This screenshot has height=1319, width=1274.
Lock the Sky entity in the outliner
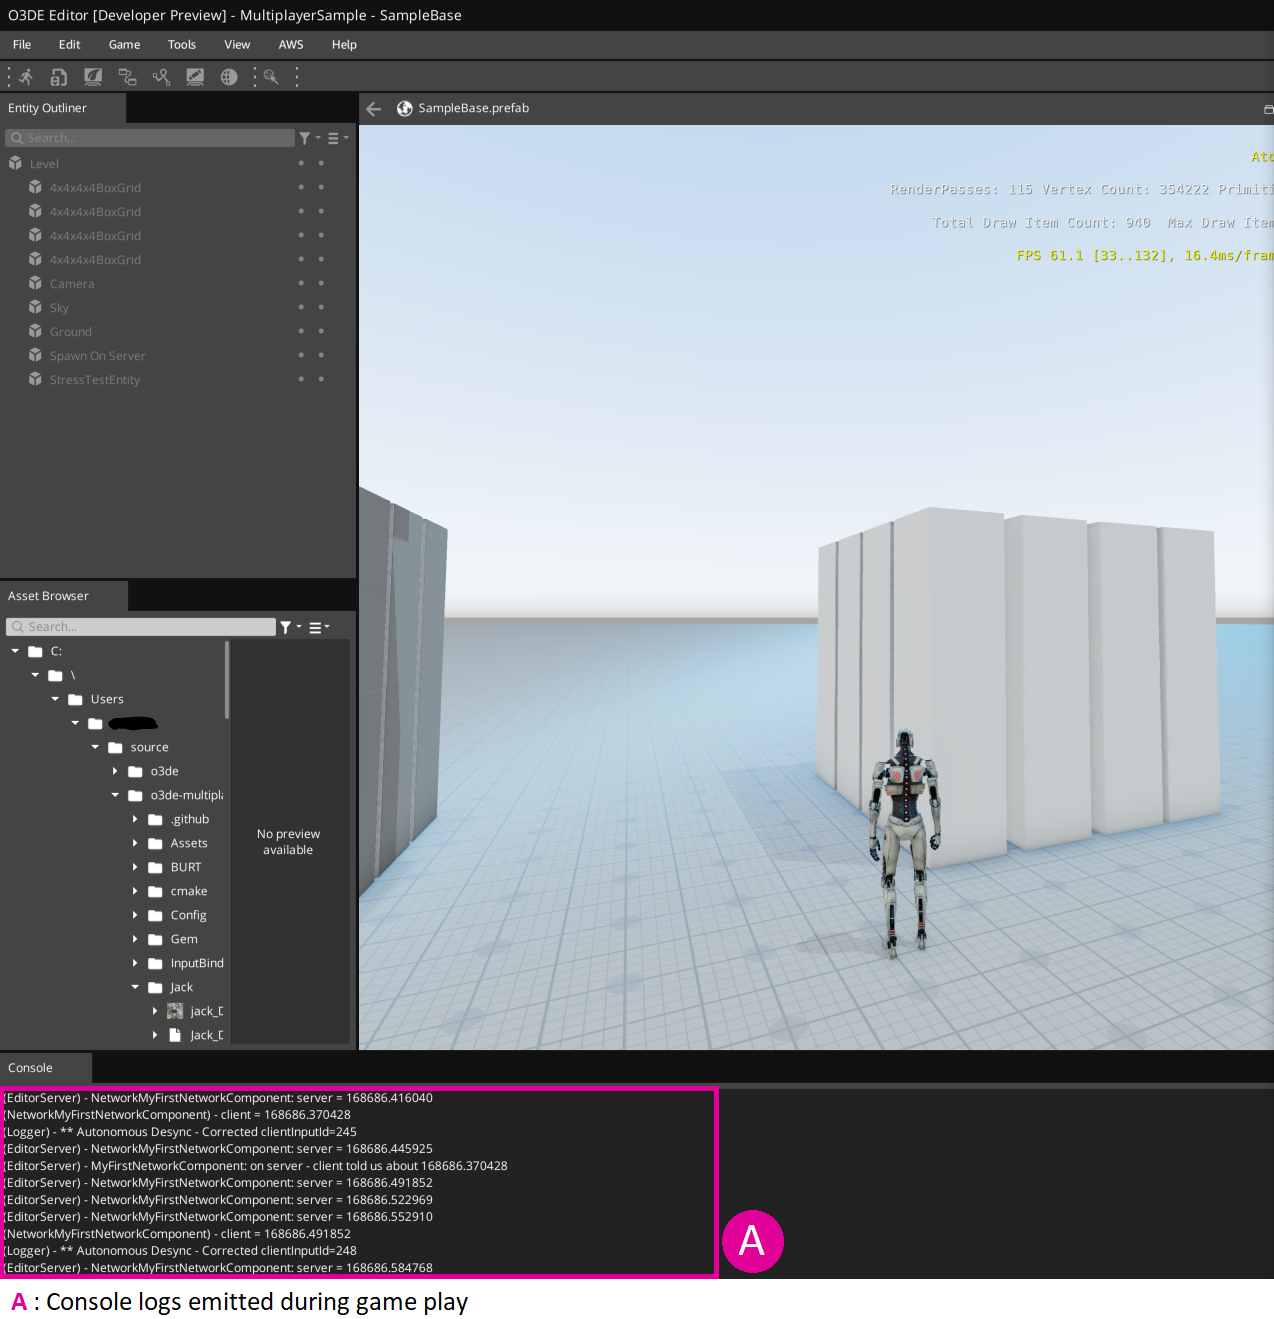click(x=320, y=306)
